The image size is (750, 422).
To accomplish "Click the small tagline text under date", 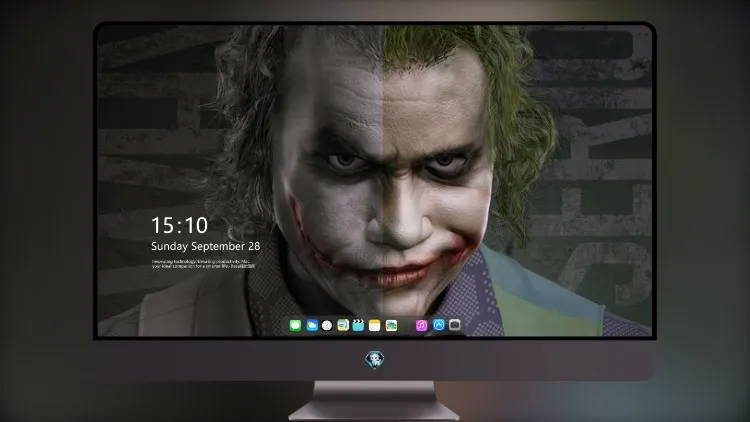I will (x=203, y=264).
